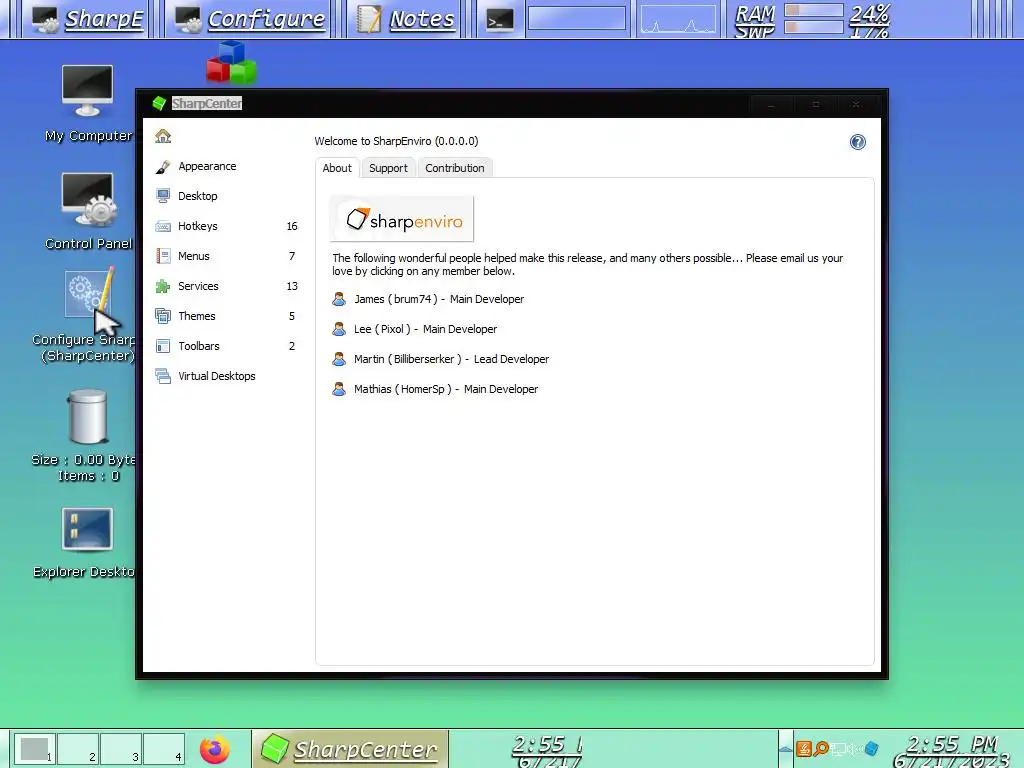Screen dimensions: 1024x768
Task: Open terminal icon in top bar
Action: point(500,20)
